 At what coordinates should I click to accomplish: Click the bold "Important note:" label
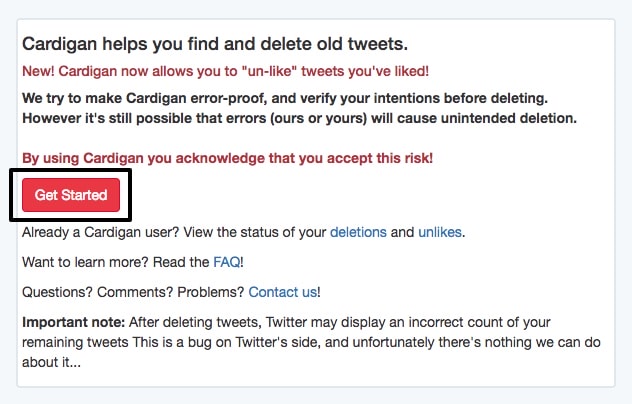tap(70, 322)
